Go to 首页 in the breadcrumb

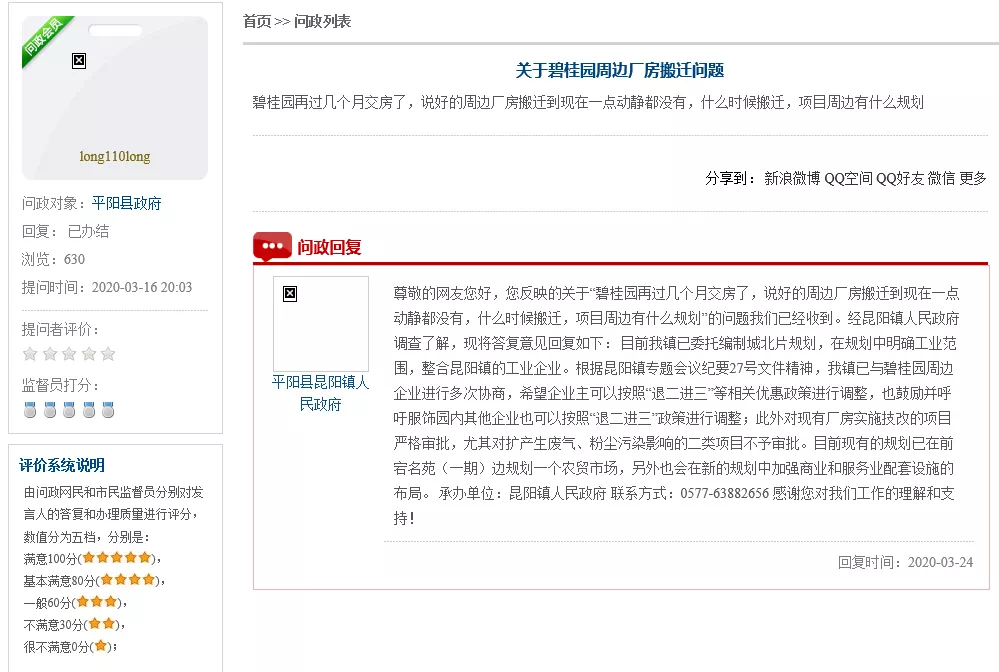click(x=257, y=22)
